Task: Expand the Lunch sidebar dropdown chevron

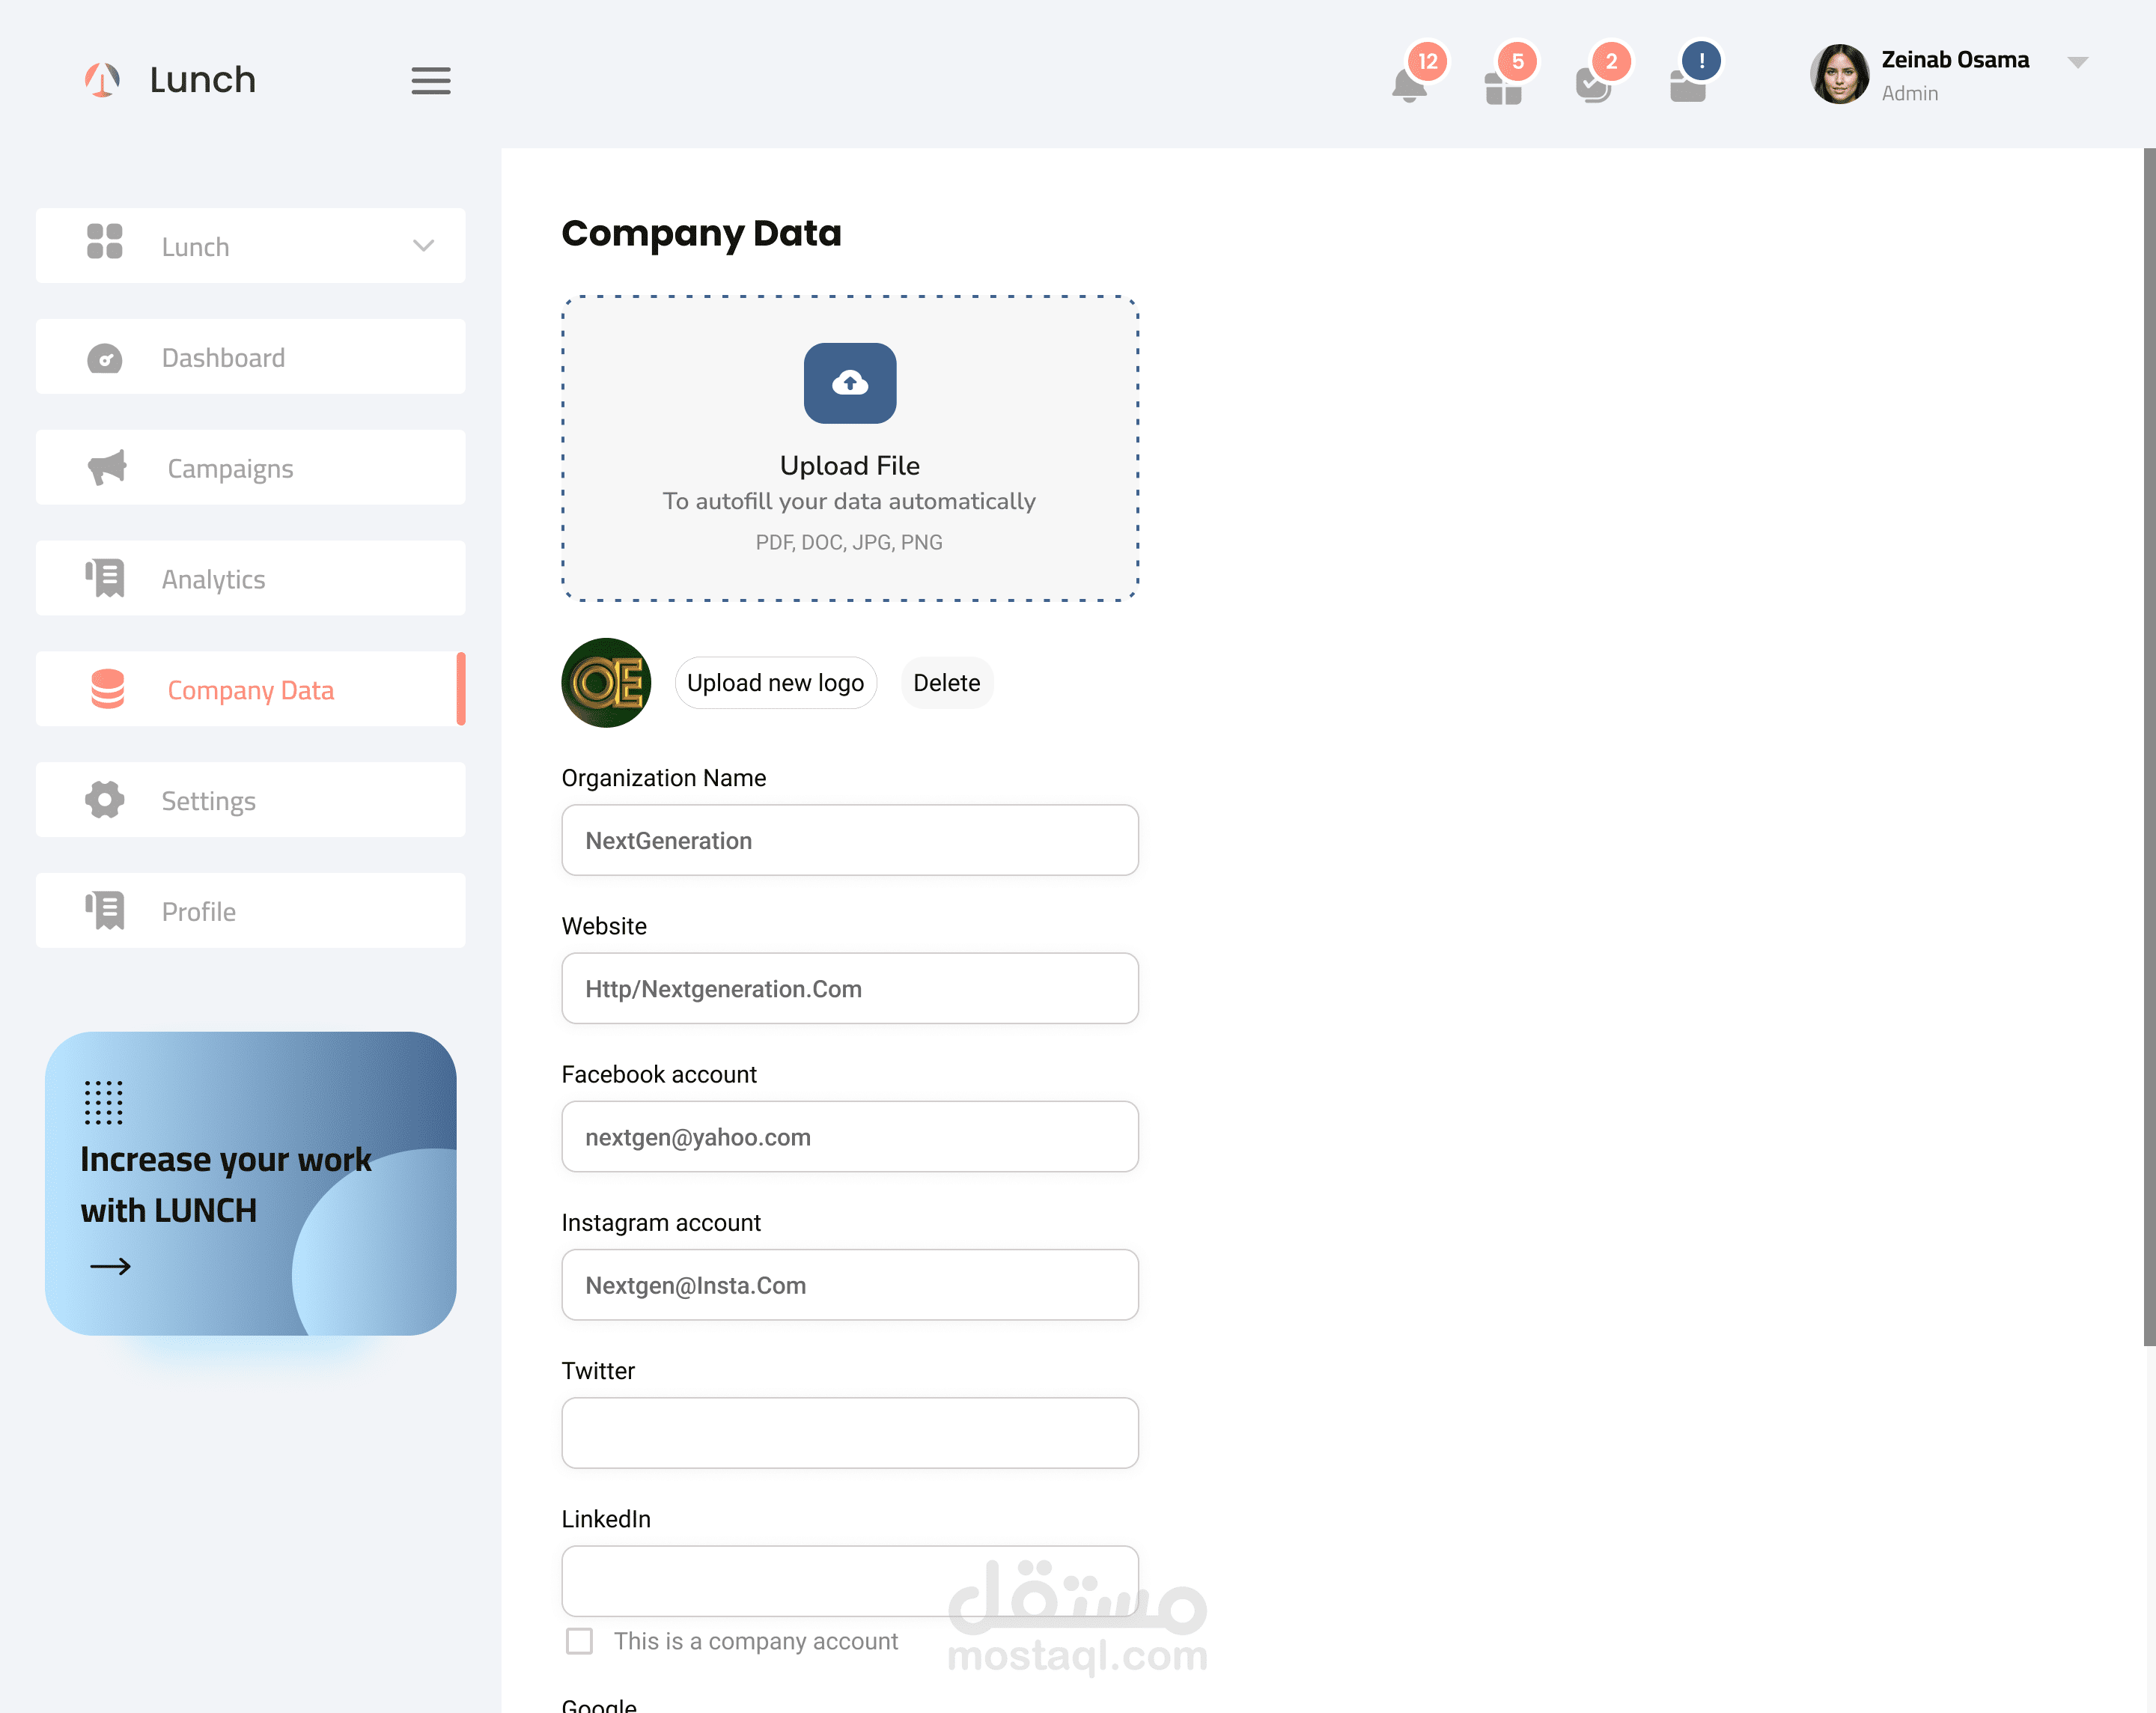Action: pyautogui.click(x=423, y=246)
